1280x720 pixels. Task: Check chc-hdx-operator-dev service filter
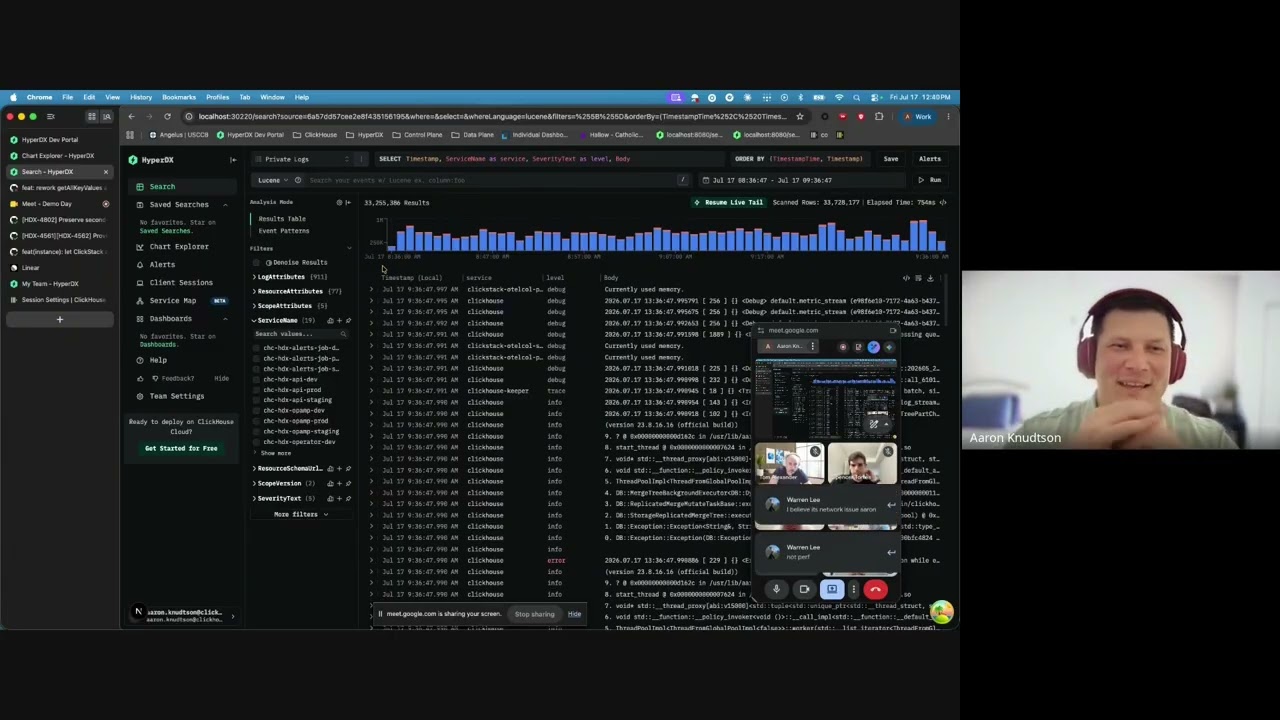(257, 442)
